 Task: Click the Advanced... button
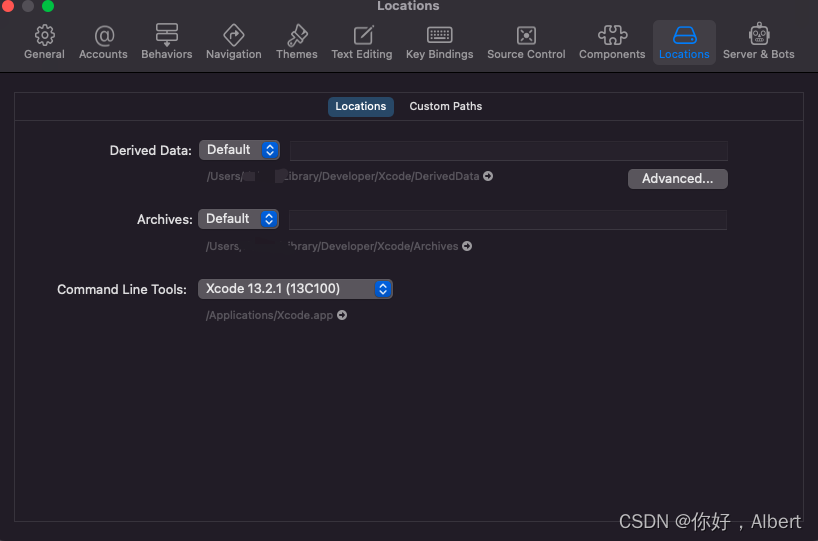[678, 179]
